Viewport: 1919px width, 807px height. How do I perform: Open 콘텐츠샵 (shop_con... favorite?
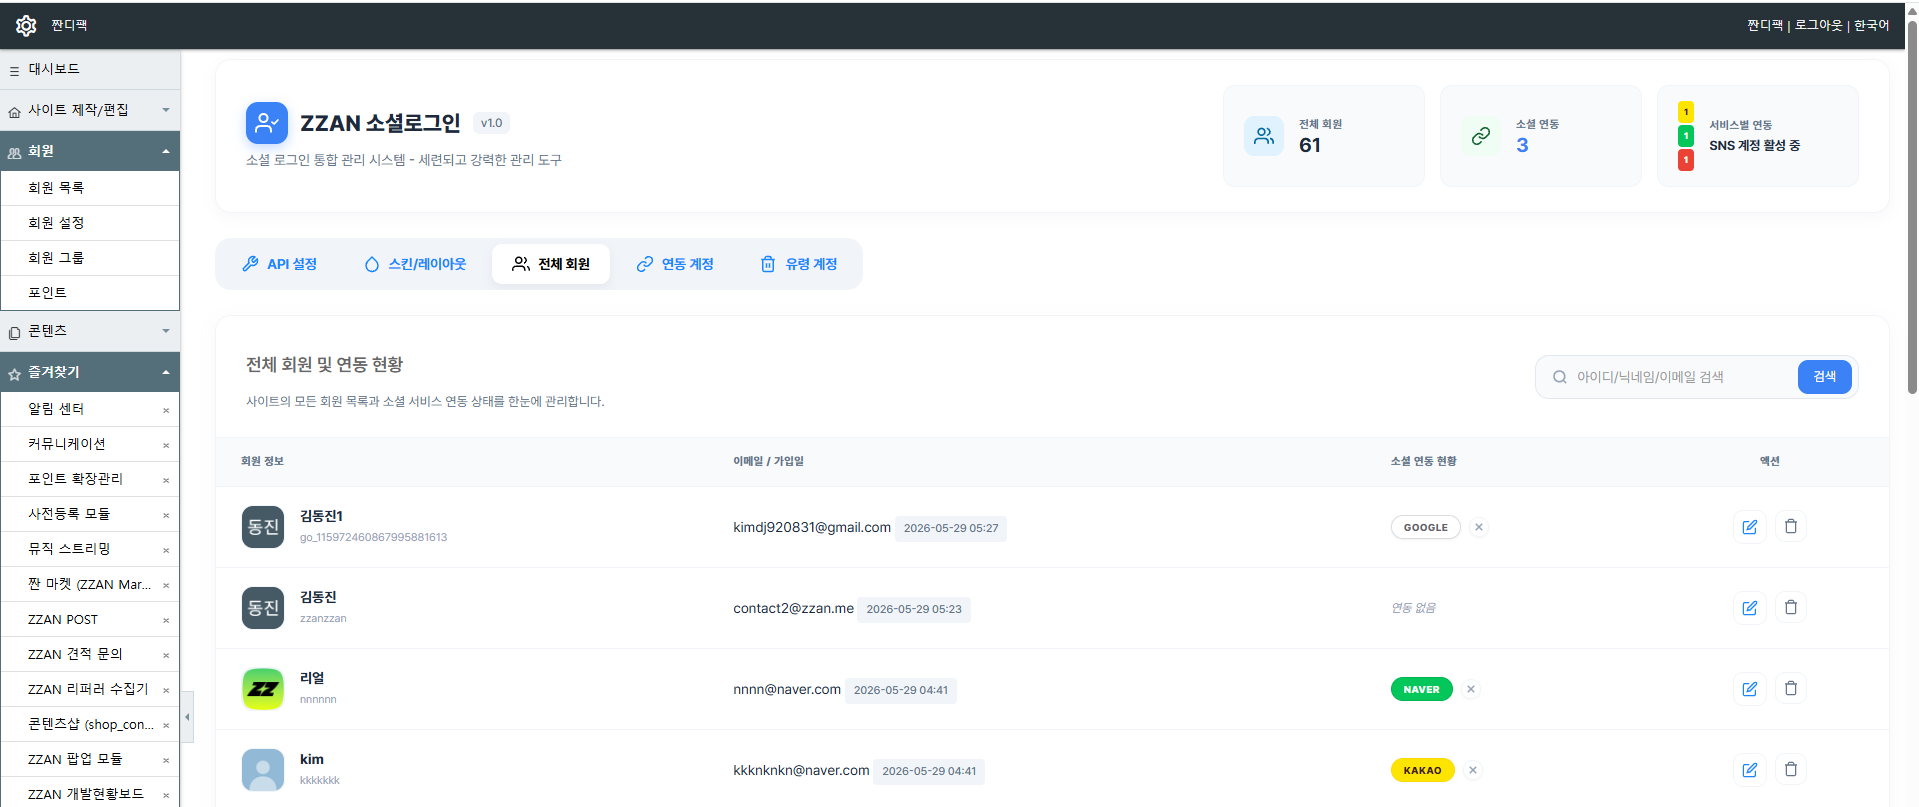coord(90,725)
